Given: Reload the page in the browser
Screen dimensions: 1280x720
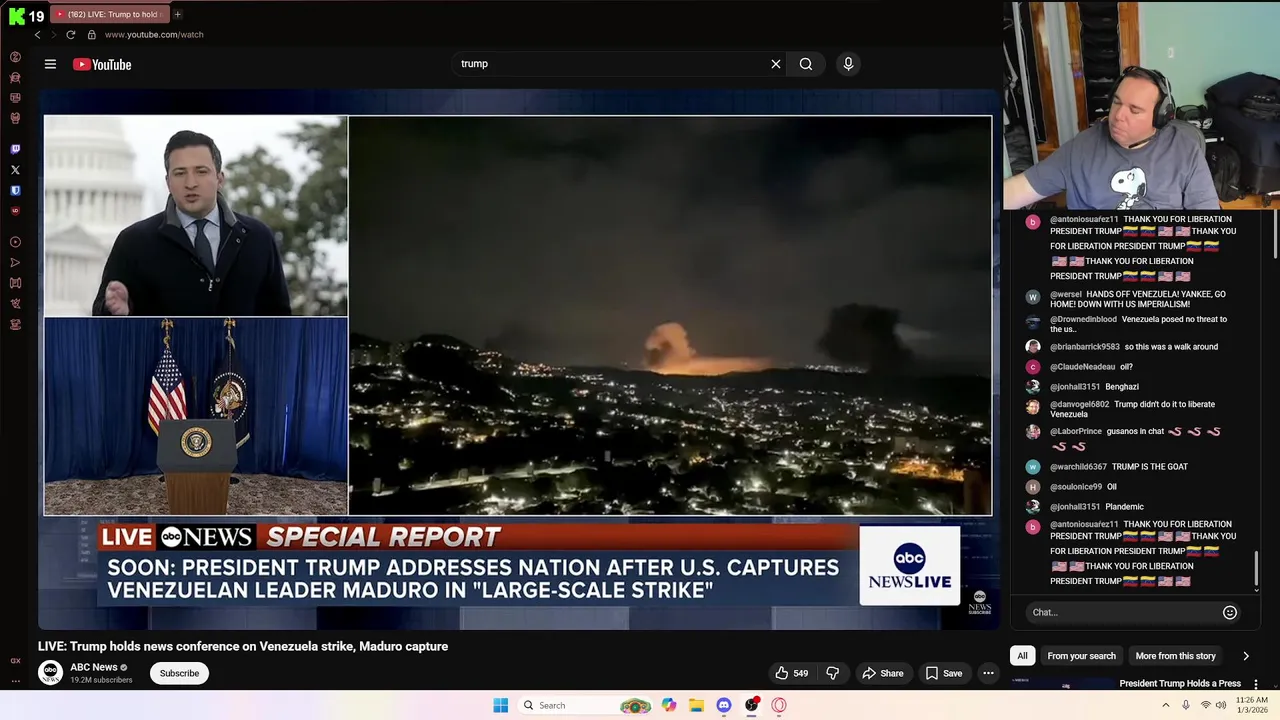Looking at the screenshot, I should (70, 35).
